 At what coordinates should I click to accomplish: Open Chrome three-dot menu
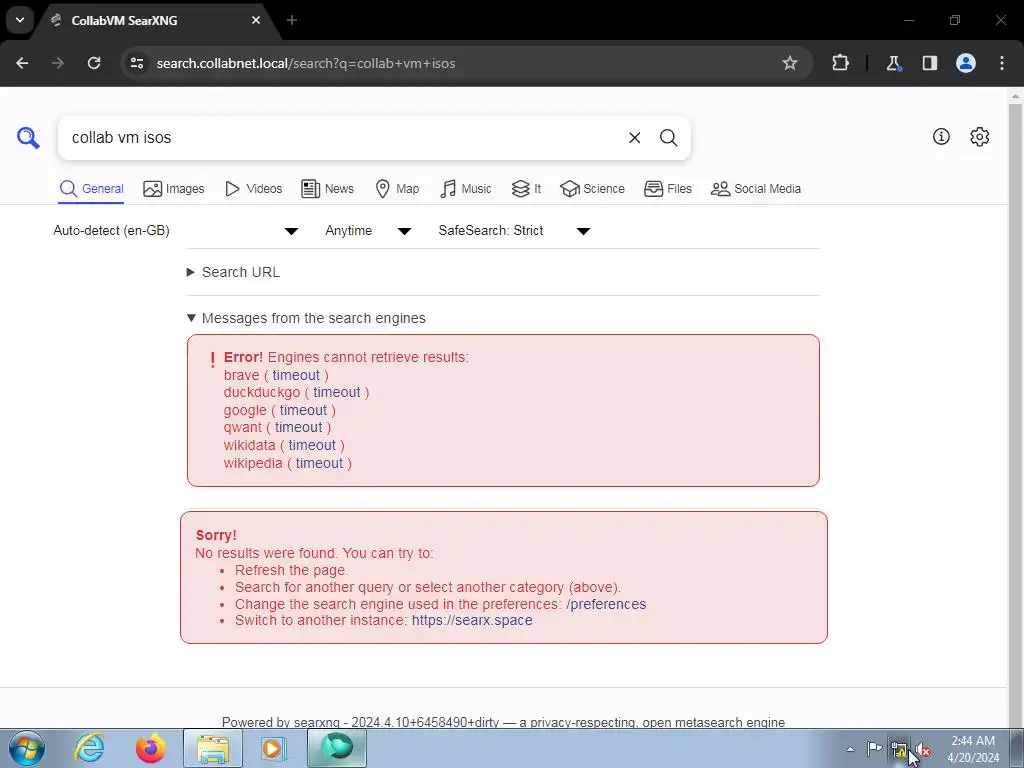(1002, 63)
